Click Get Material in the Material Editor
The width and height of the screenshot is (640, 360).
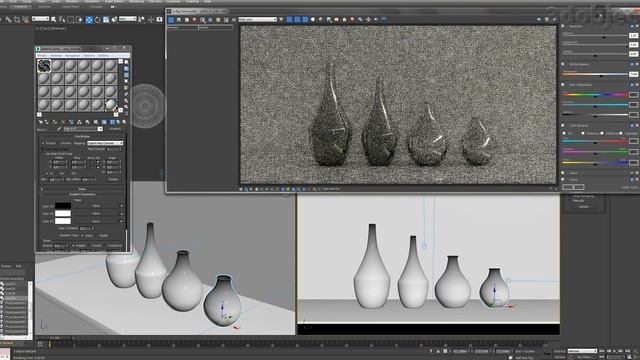click(x=40, y=122)
